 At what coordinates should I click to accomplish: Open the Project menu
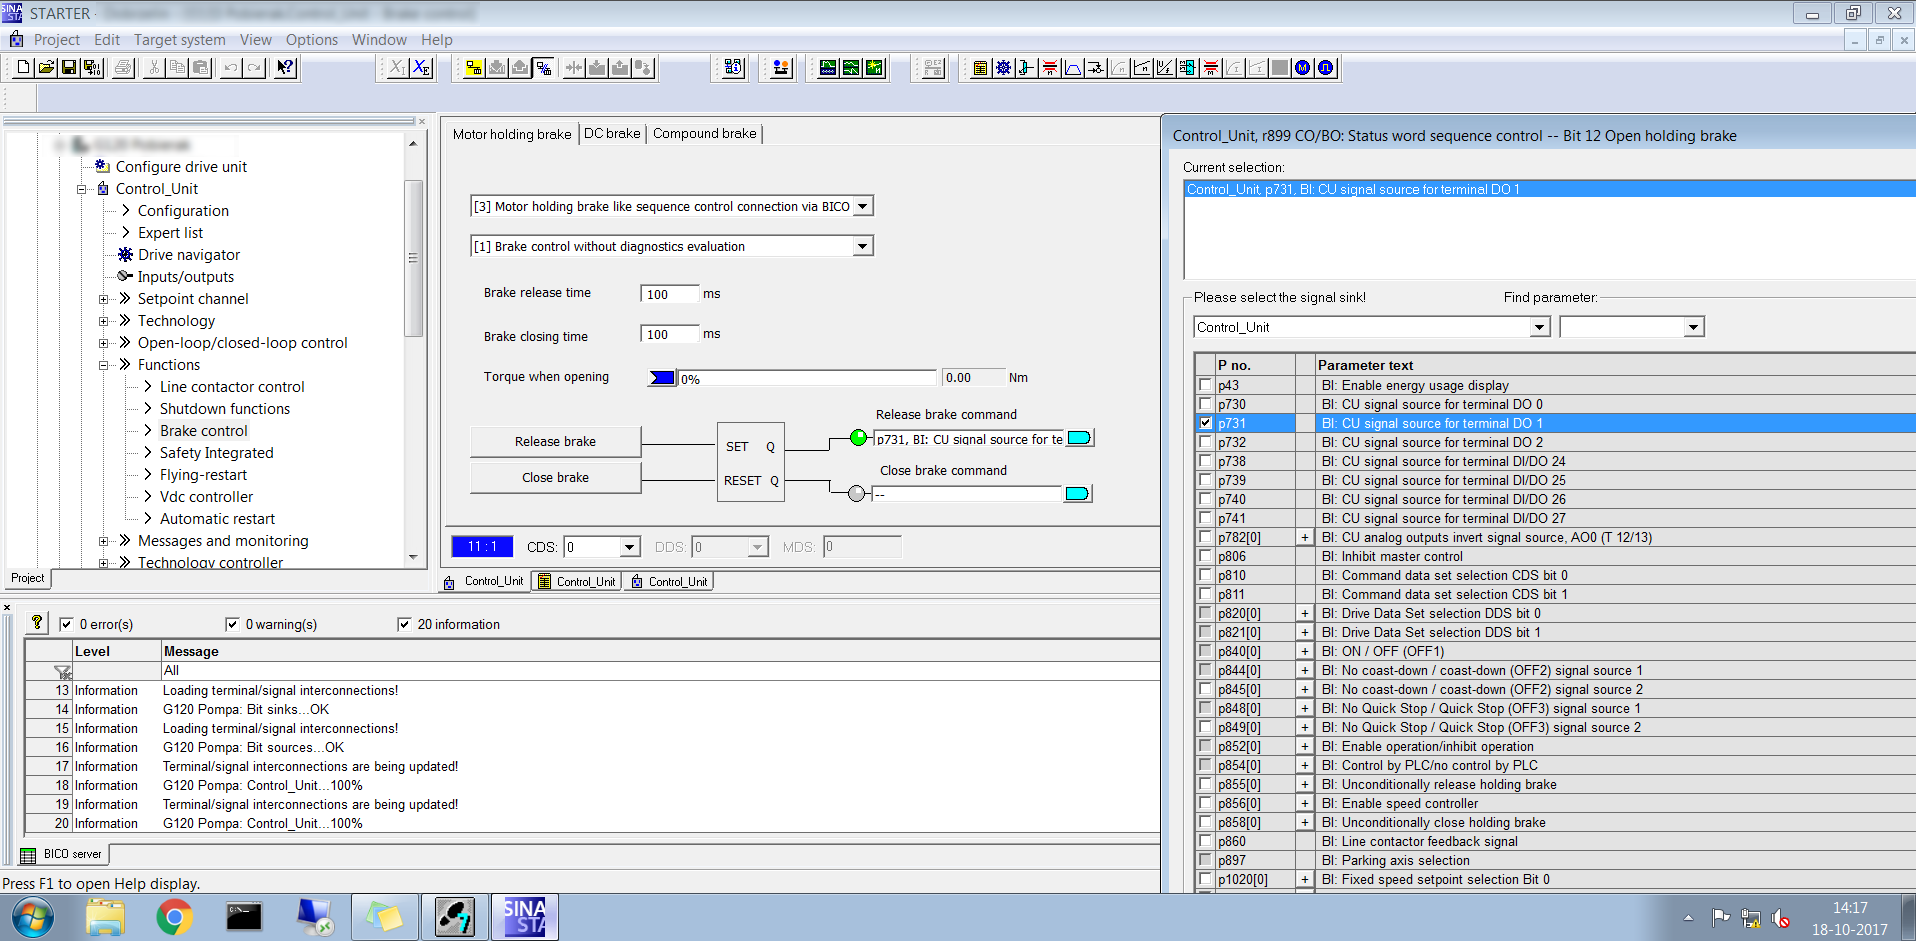click(57, 40)
